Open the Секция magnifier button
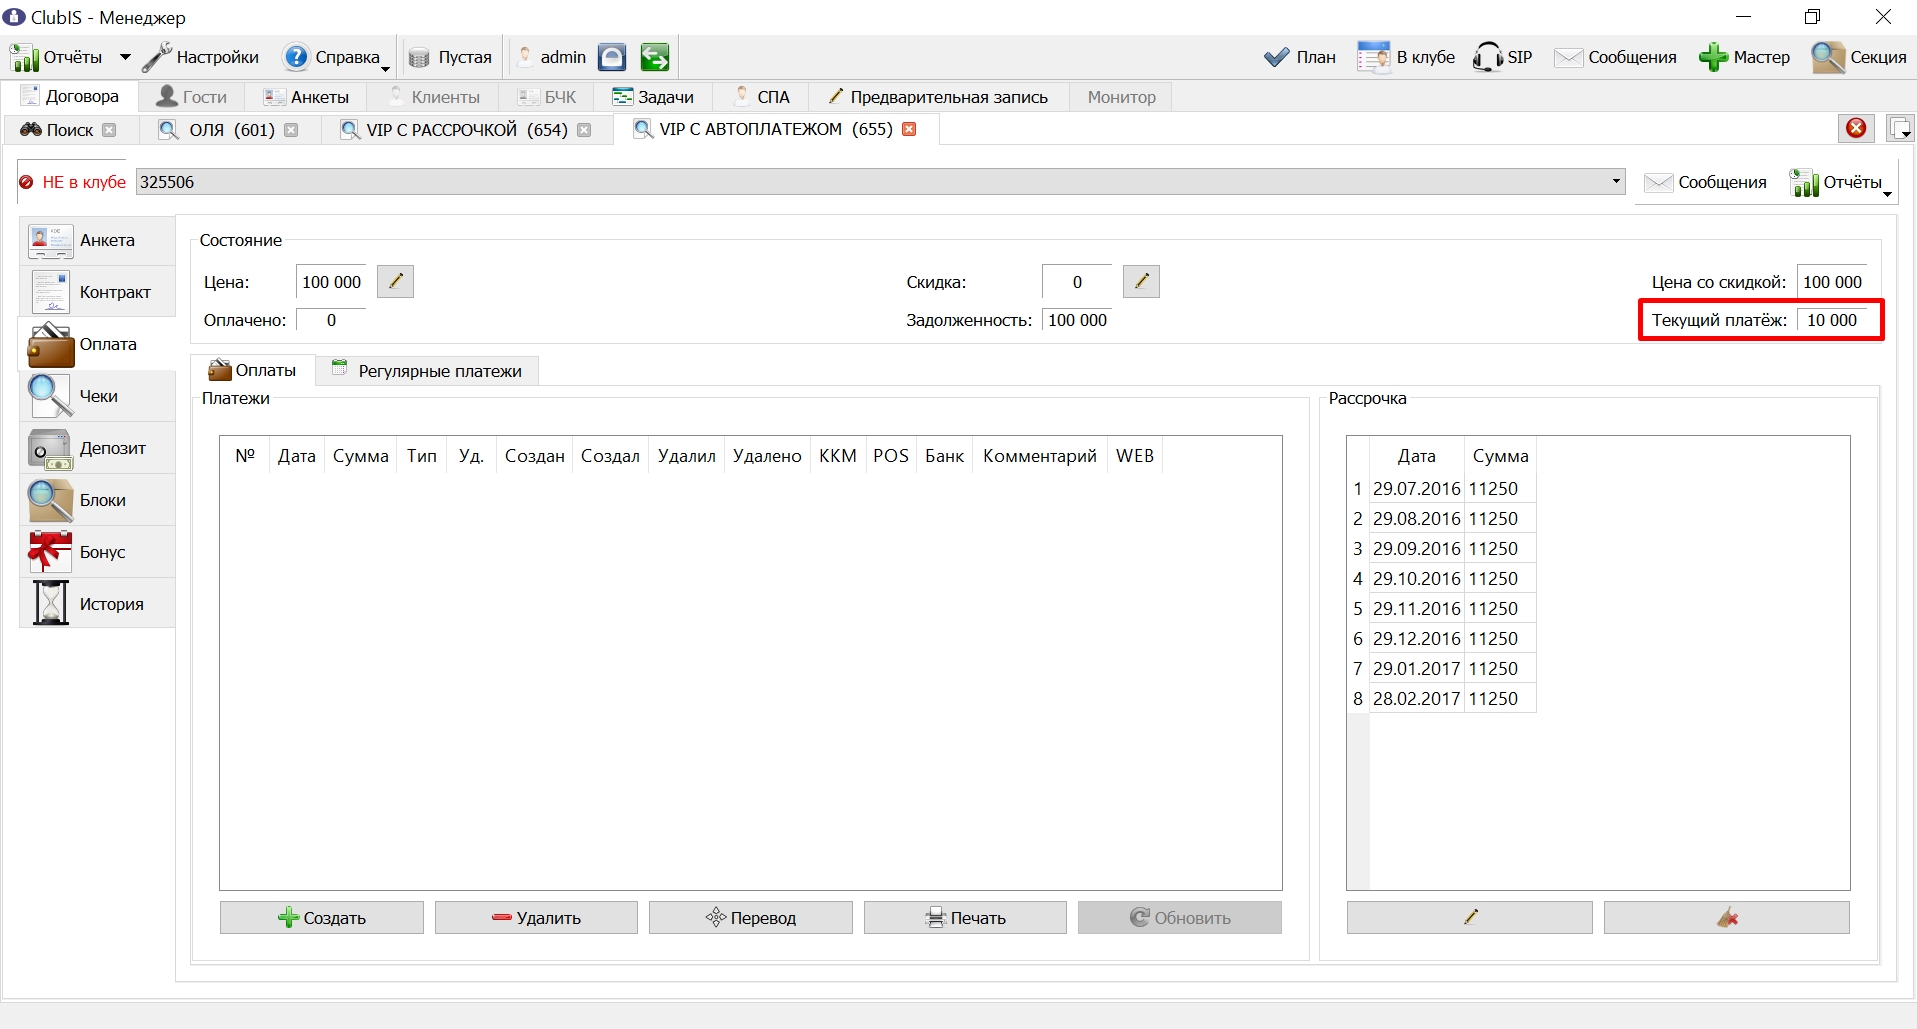The image size is (1917, 1029). (1859, 57)
